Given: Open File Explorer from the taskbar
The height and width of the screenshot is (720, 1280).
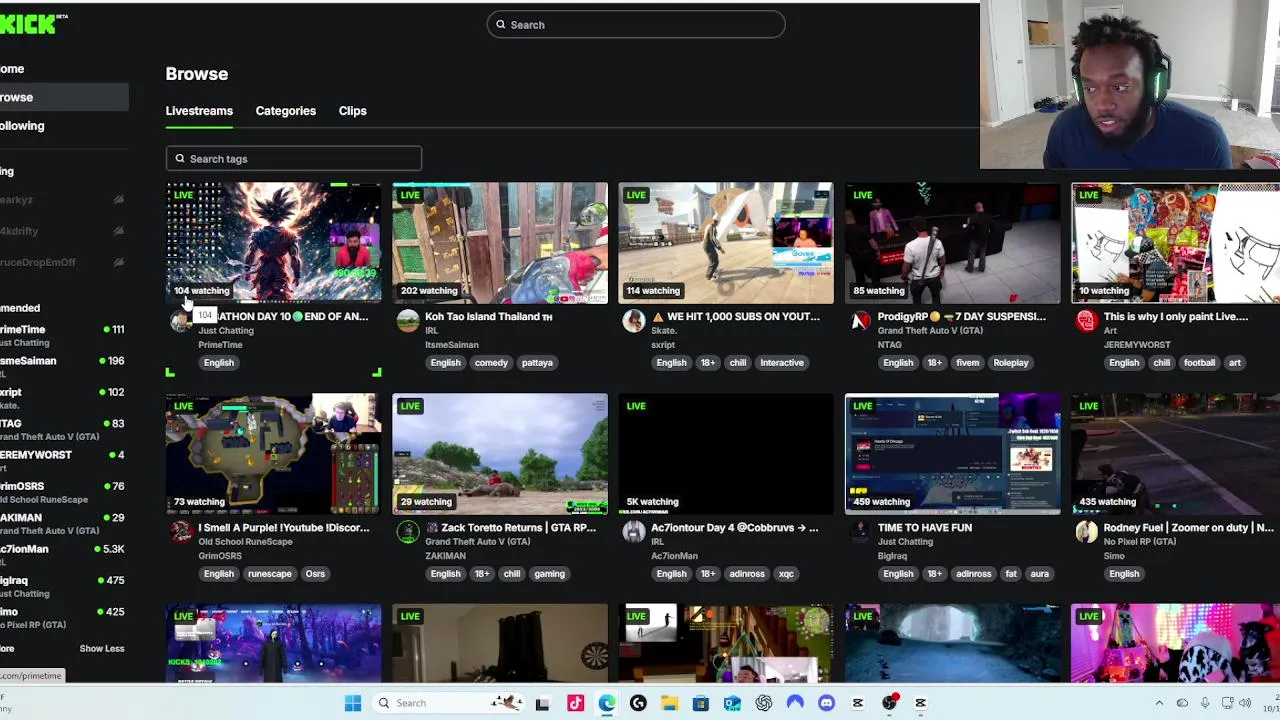Looking at the screenshot, I should (669, 703).
